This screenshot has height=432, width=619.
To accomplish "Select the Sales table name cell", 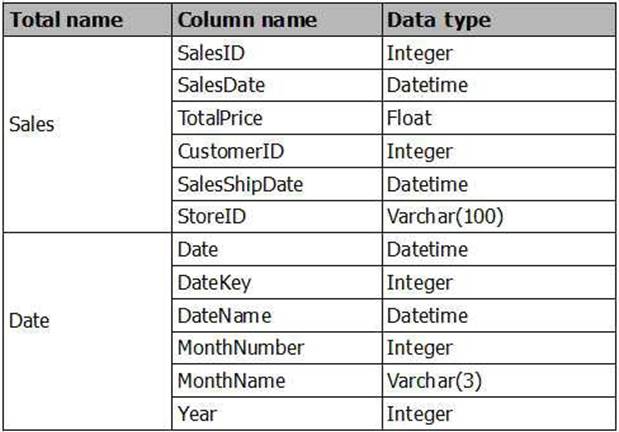I will (x=32, y=125).
